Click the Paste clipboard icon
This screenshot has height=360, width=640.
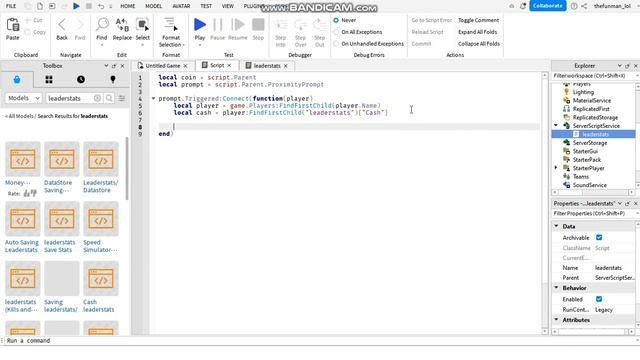(13, 25)
